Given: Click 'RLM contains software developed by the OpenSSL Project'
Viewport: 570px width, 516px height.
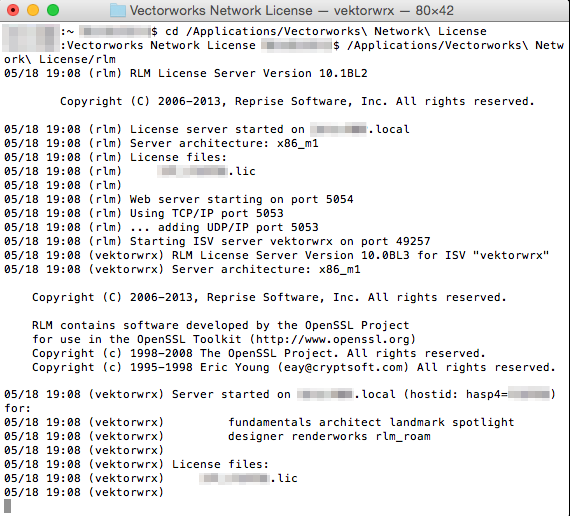Looking at the screenshot, I should pyautogui.click(x=221, y=325).
